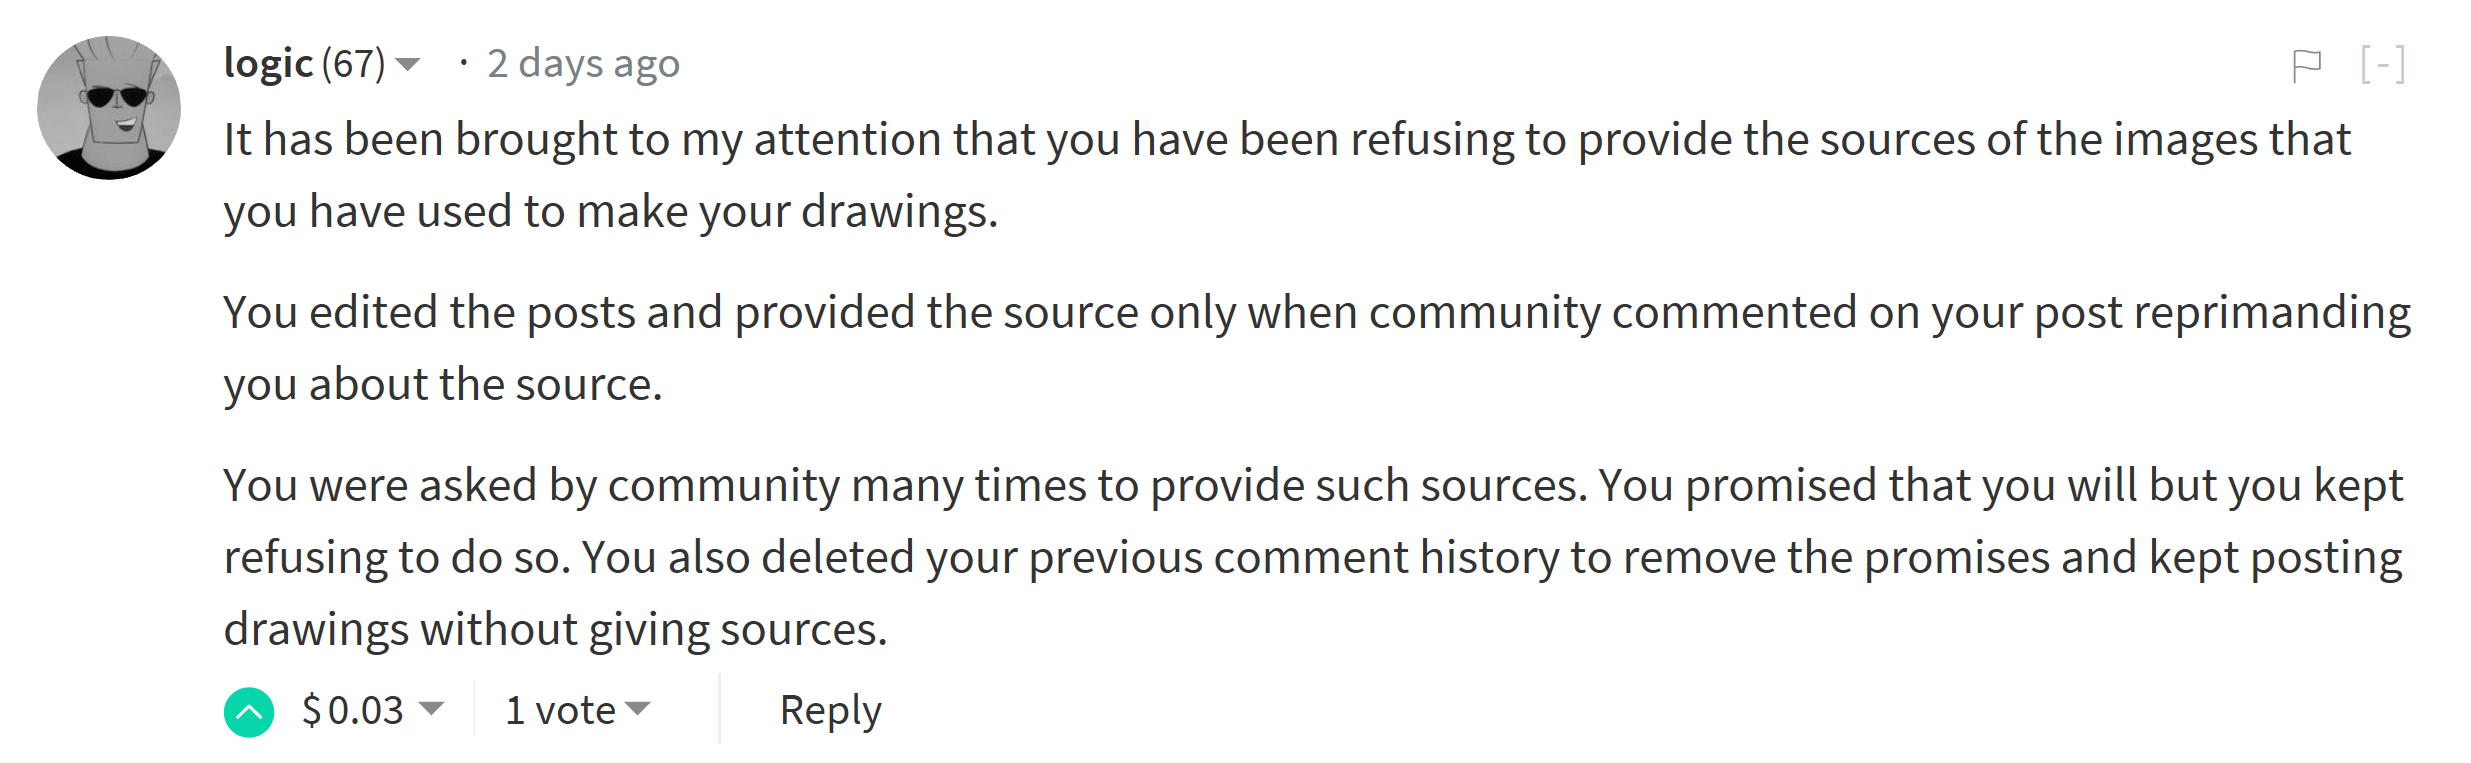Open logic's profile avatar
The image size is (2471, 763).
click(x=109, y=108)
